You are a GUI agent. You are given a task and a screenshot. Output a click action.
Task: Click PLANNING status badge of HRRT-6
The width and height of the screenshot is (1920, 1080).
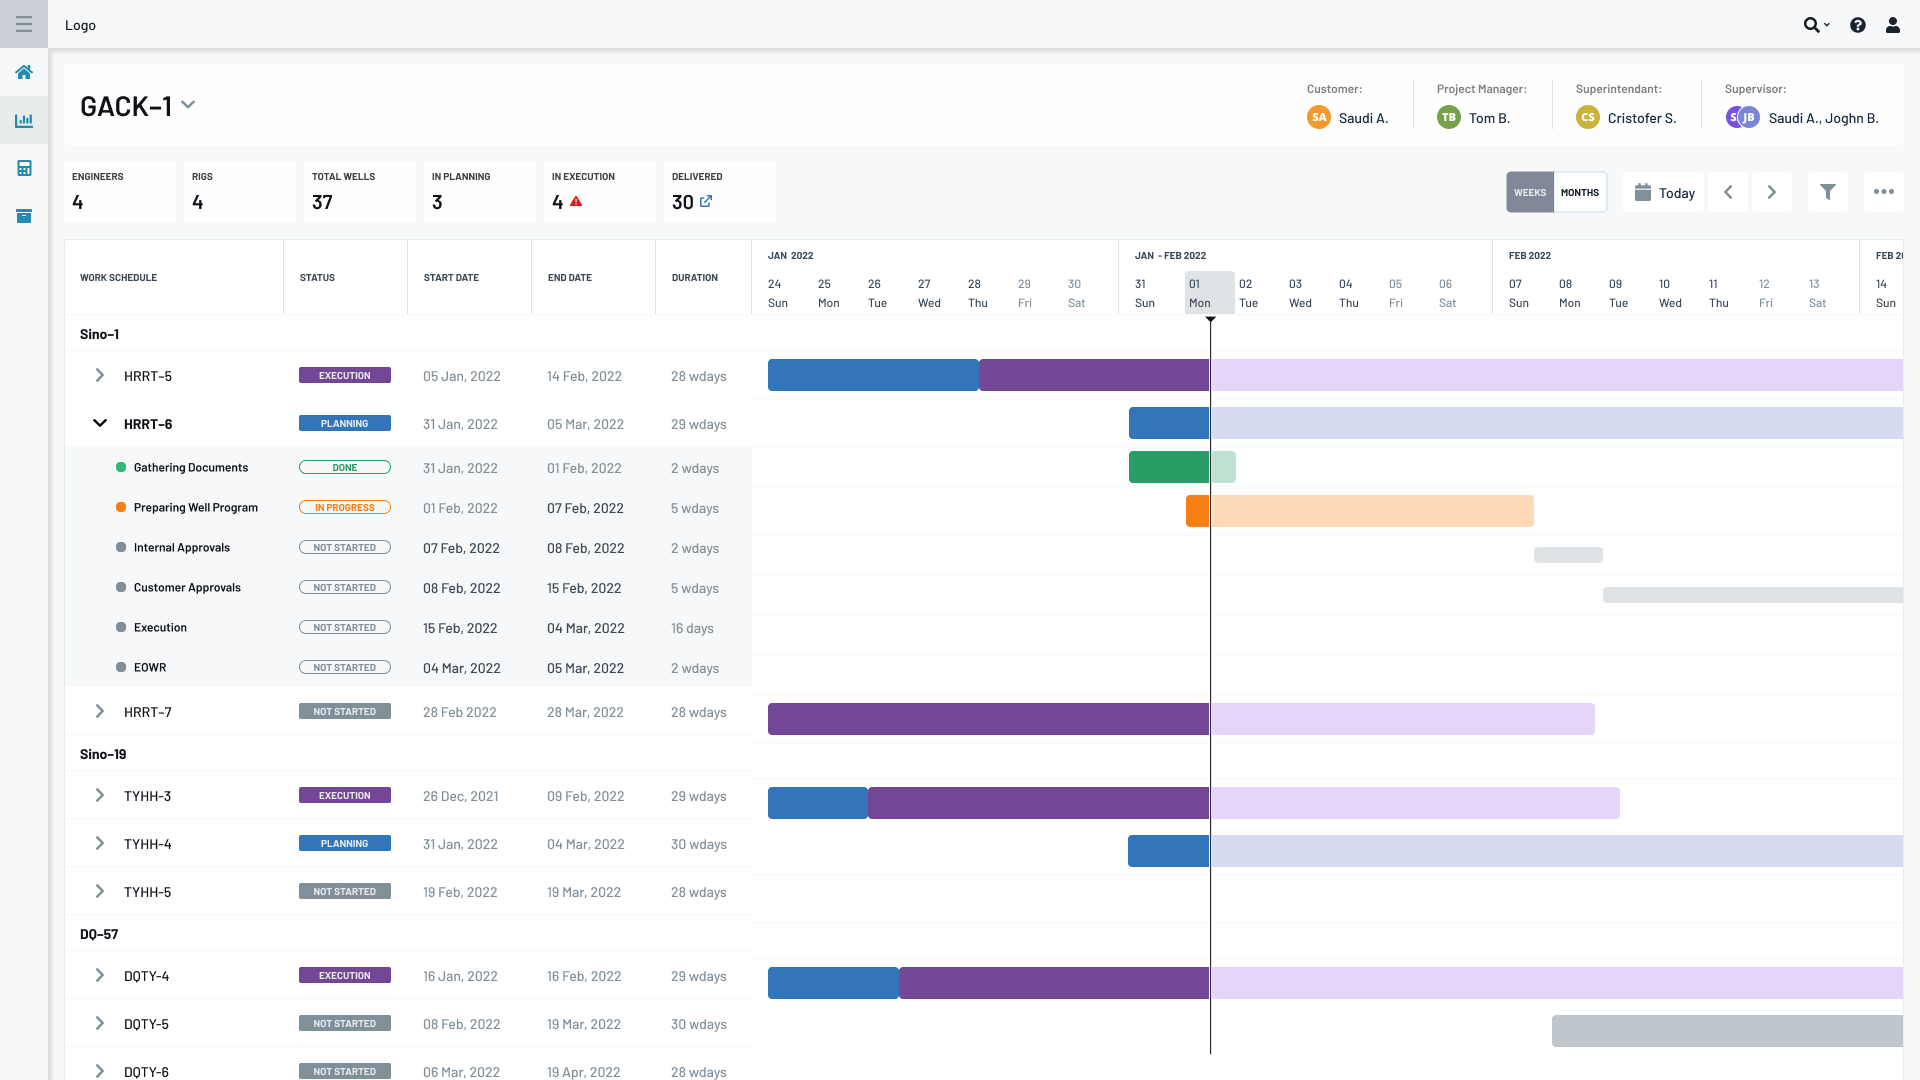(x=345, y=423)
